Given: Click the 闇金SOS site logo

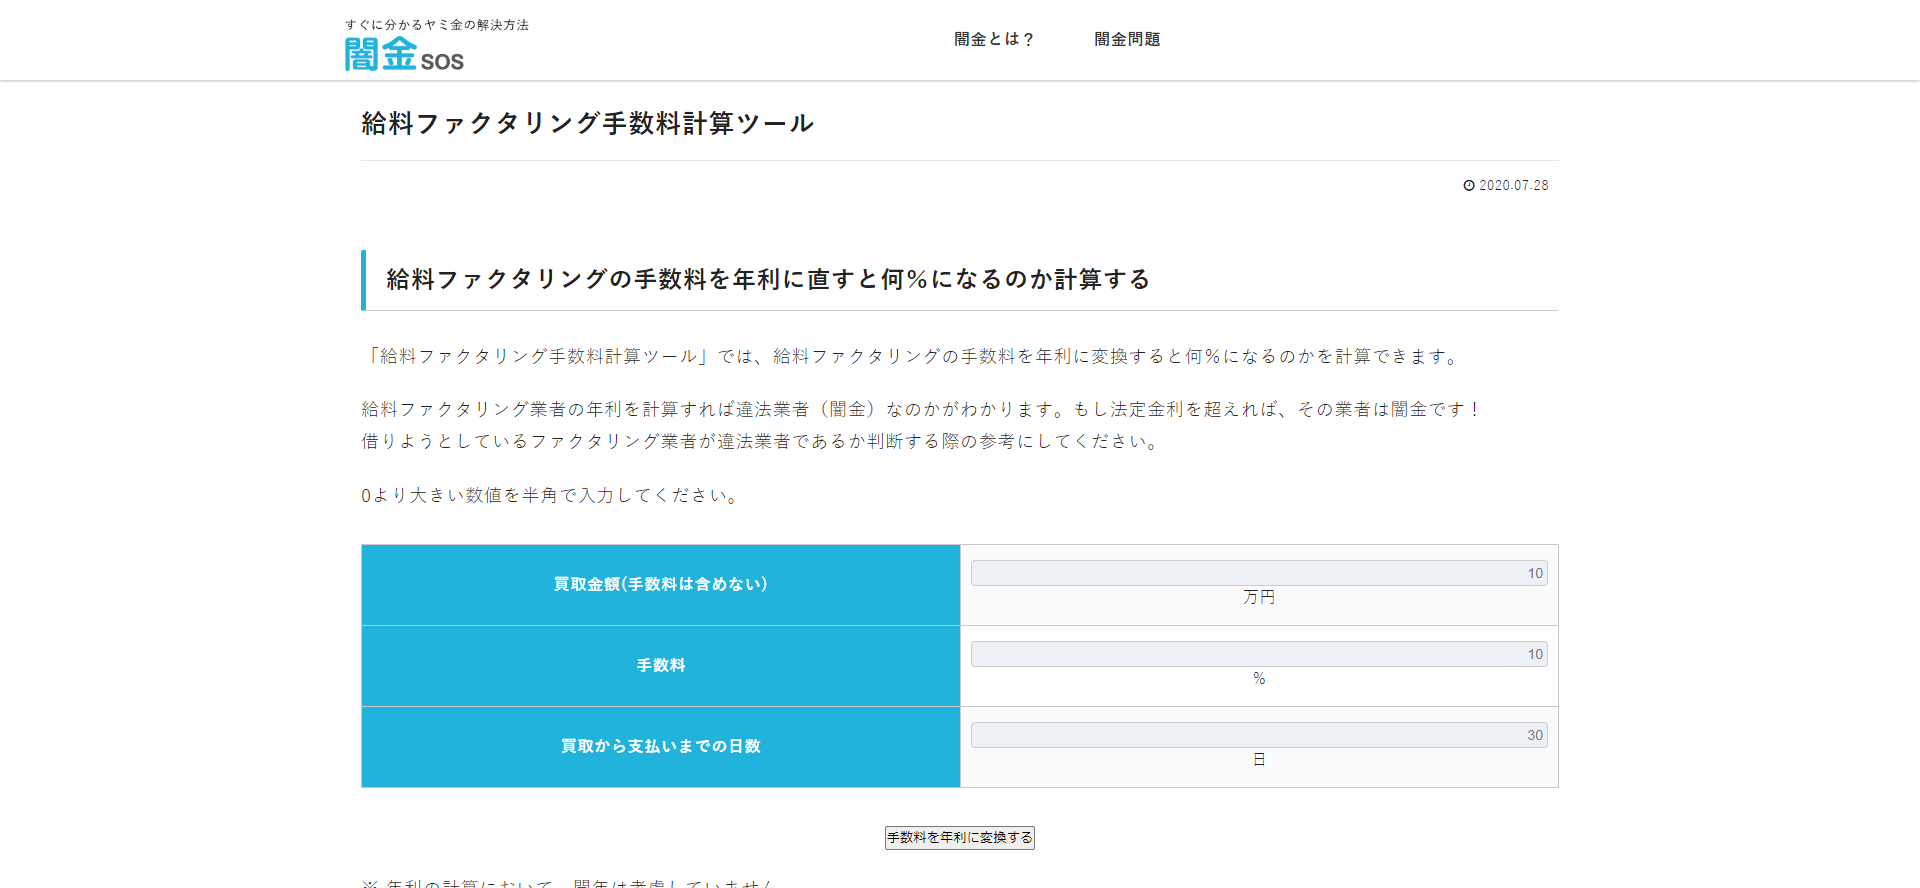Looking at the screenshot, I should (x=404, y=54).
